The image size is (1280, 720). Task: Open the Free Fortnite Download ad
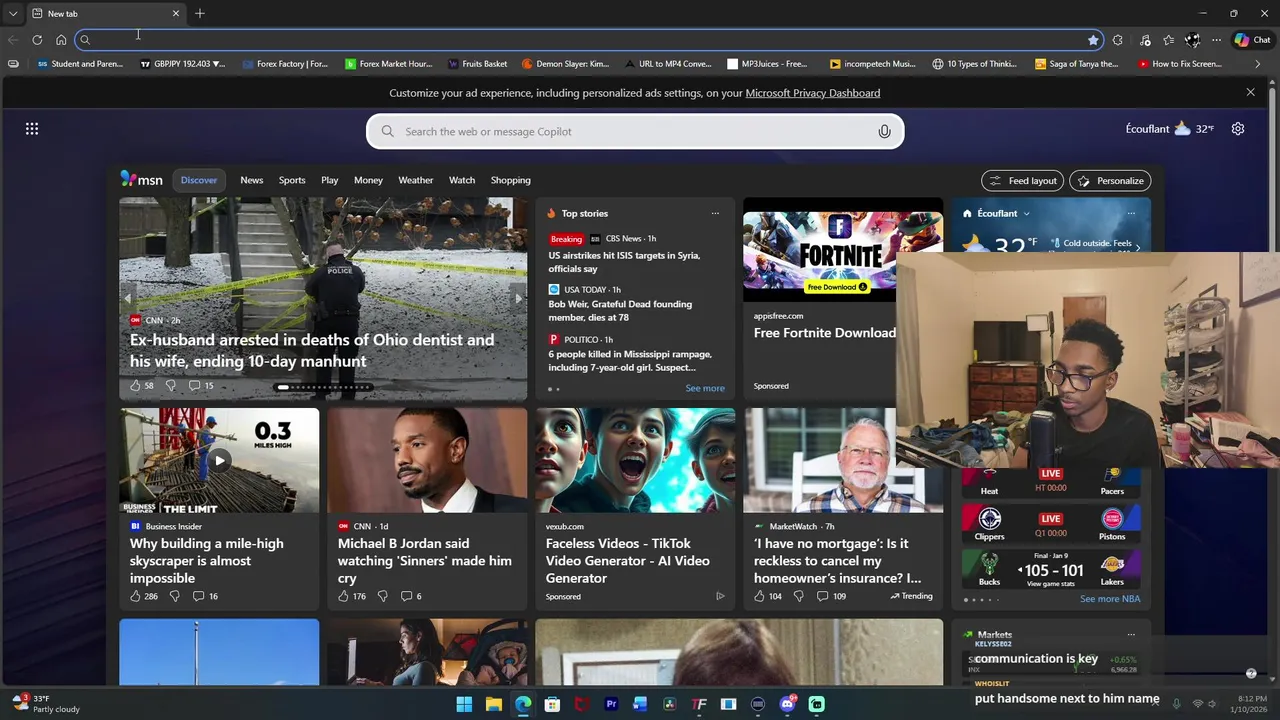825,333
